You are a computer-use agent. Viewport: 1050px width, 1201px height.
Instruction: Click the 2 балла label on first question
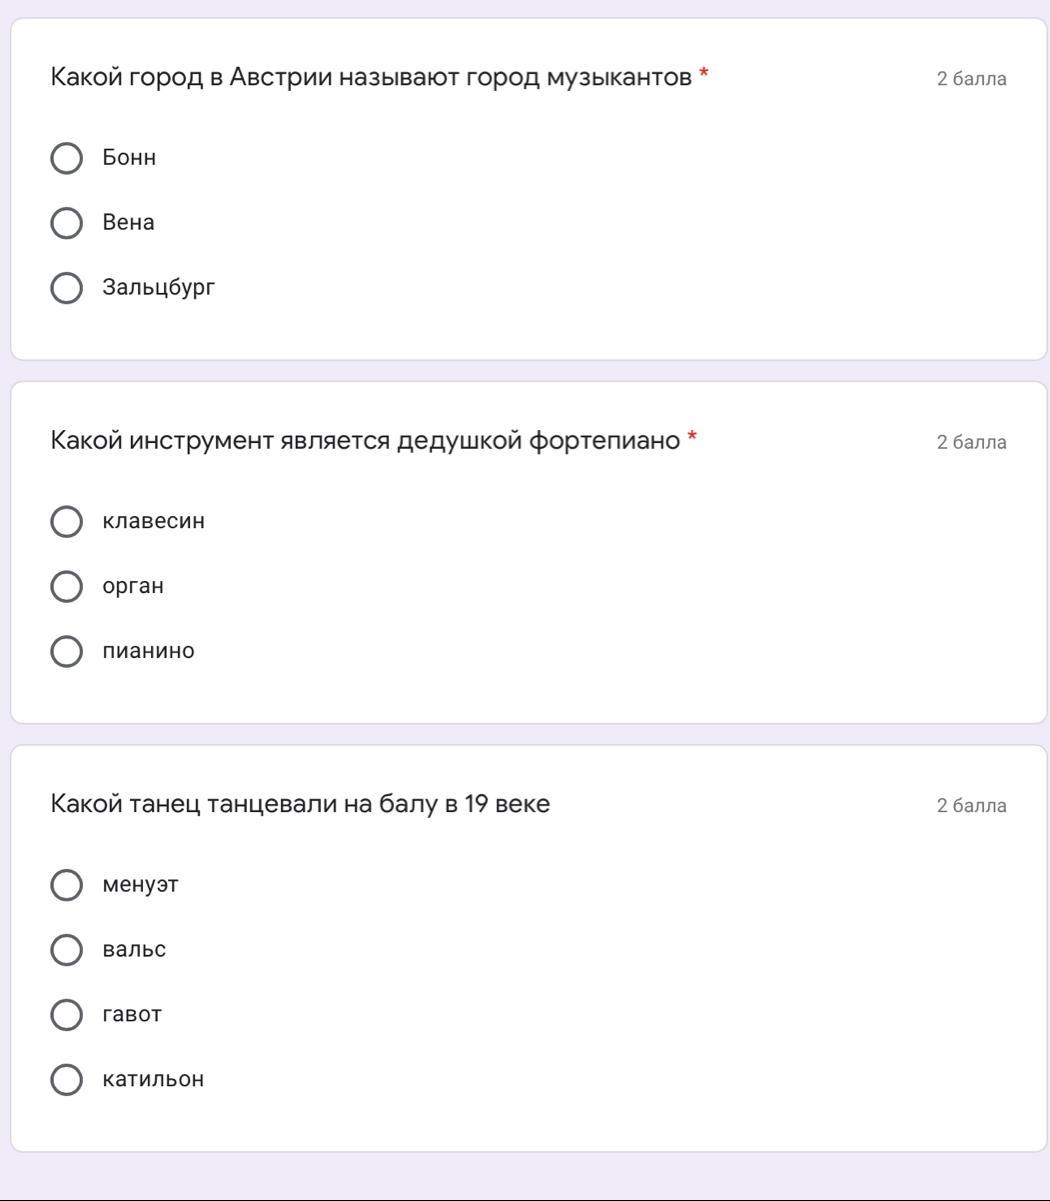[971, 79]
